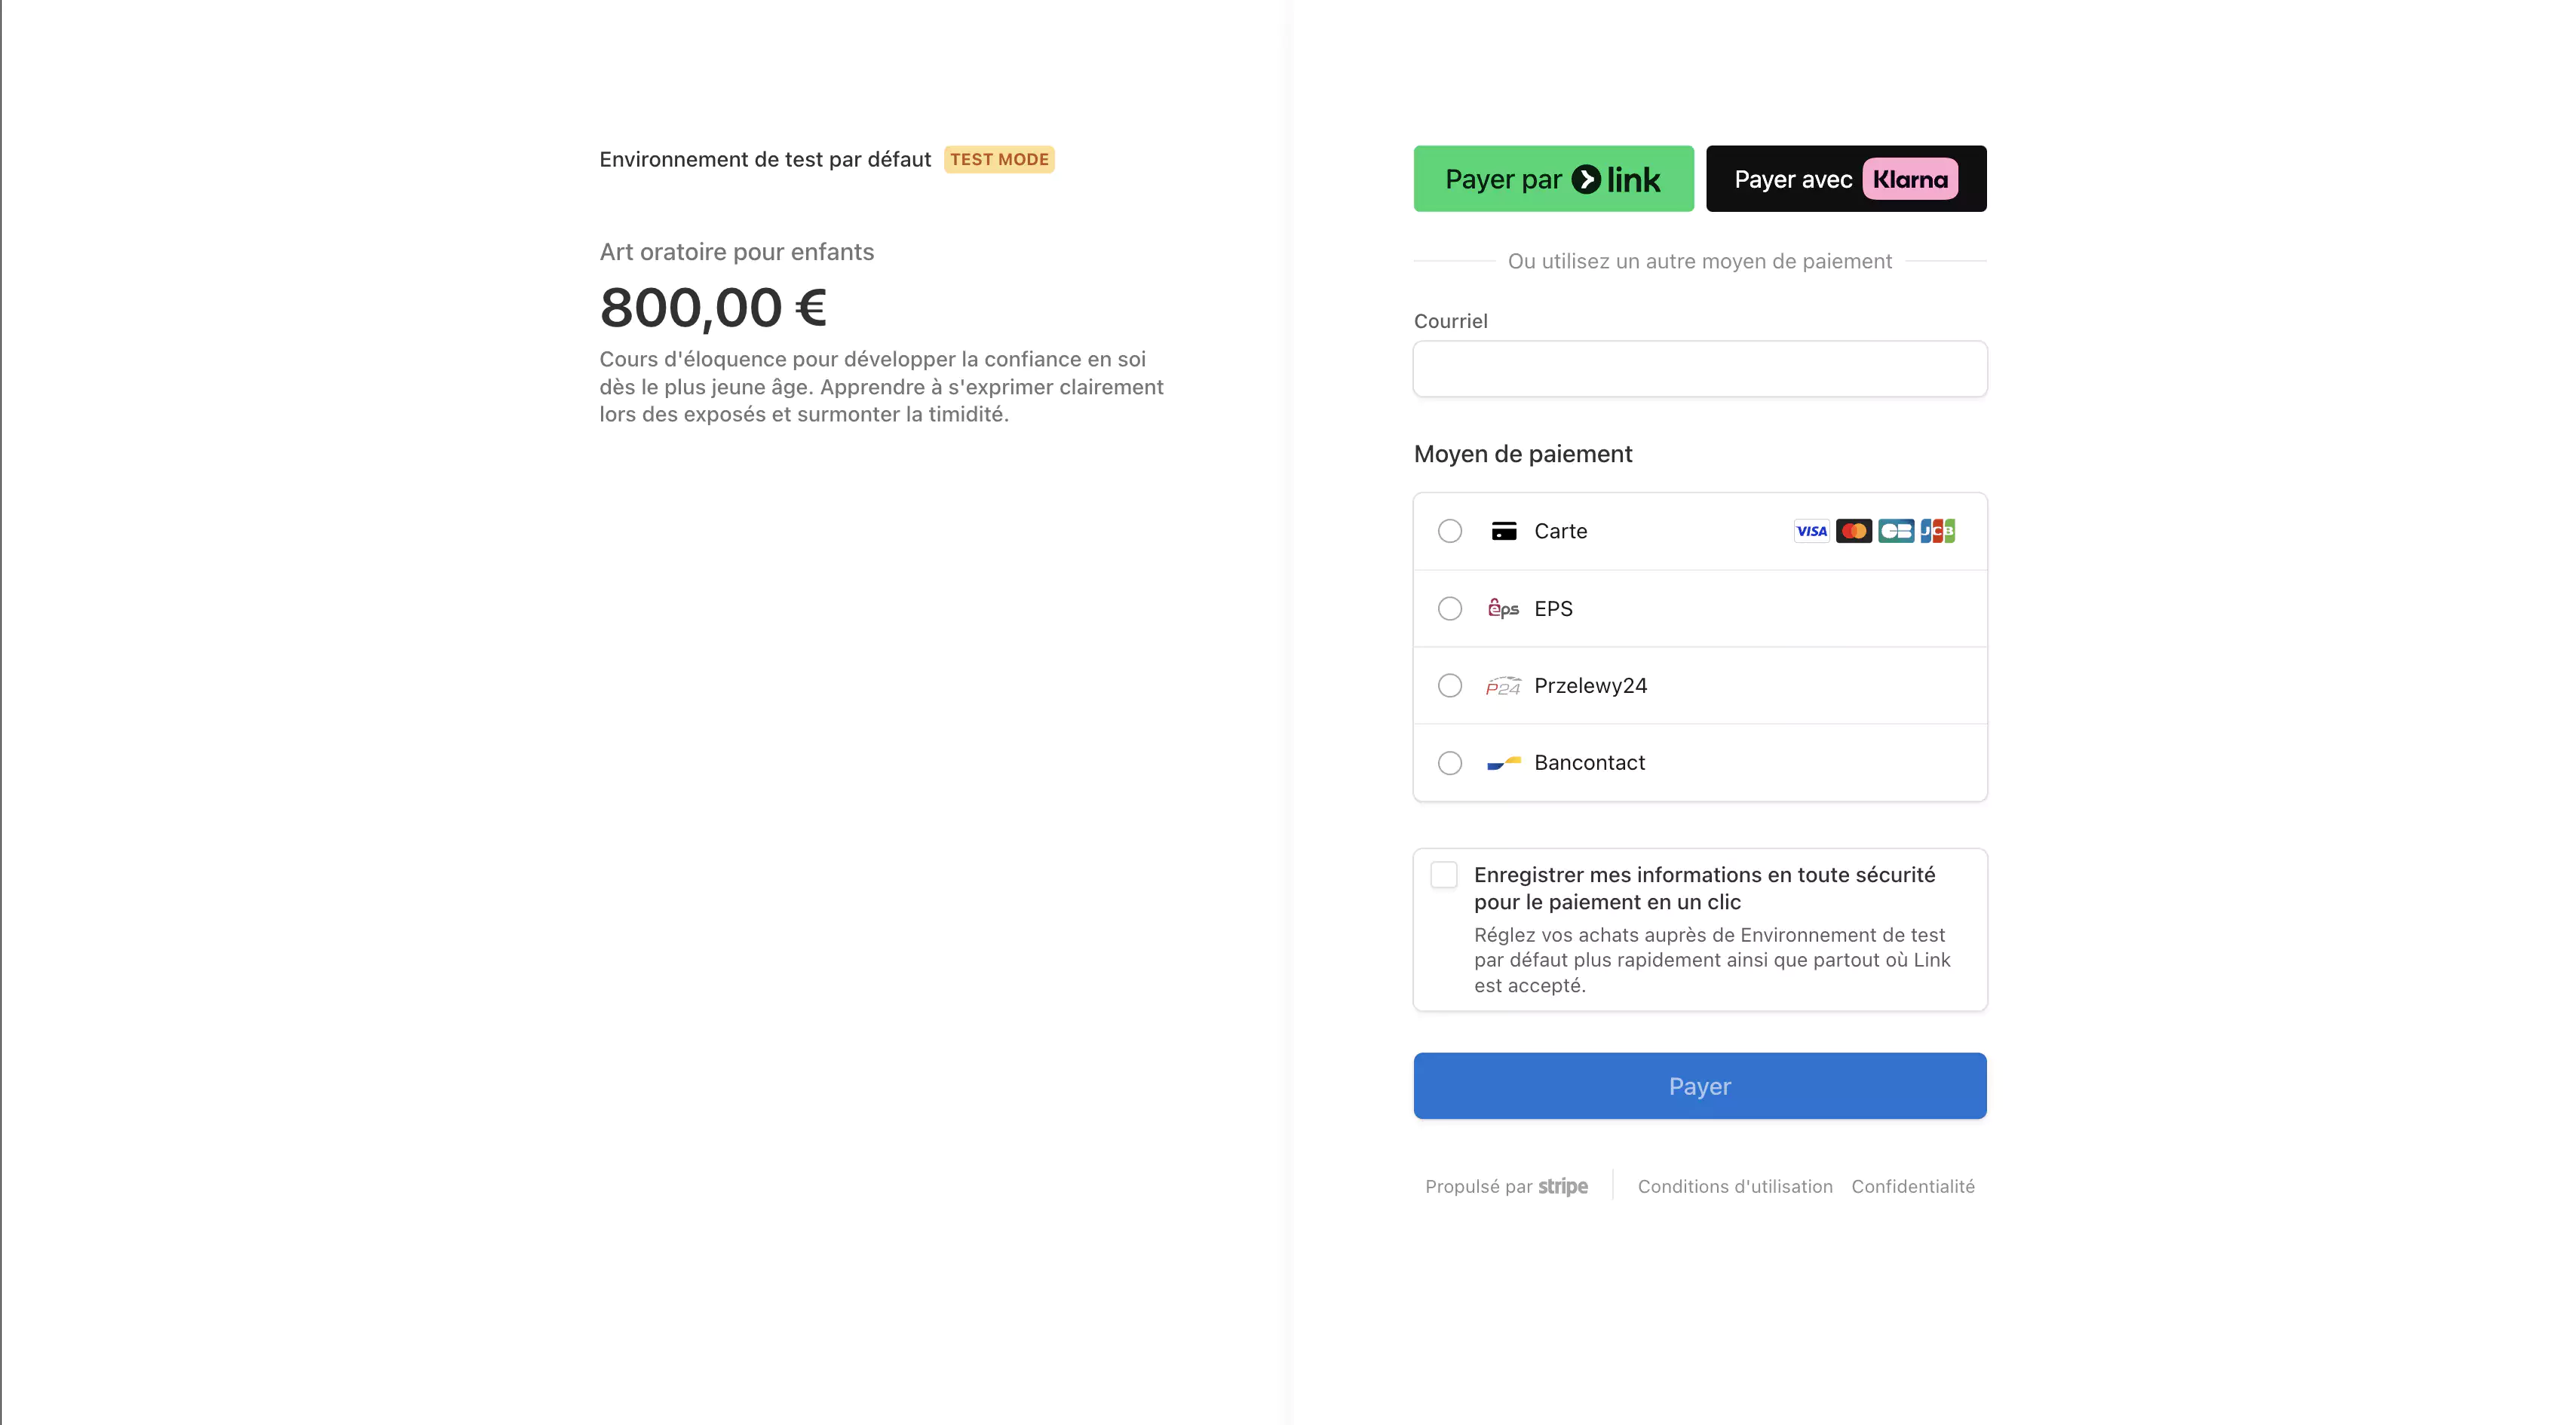Image resolution: width=2576 pixels, height=1425 pixels.
Task: Open the Propulsé par Stripe link
Action: point(1506,1186)
